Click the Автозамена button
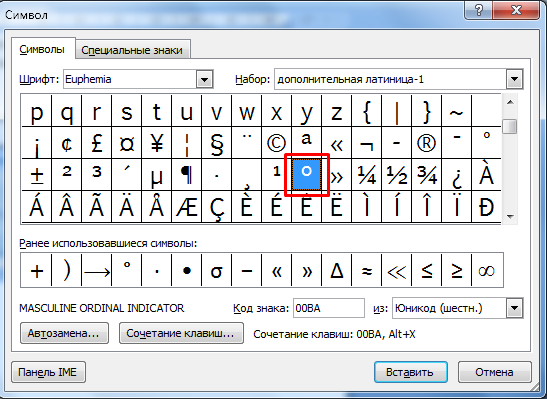Image resolution: width=547 pixels, height=399 pixels. pyautogui.click(x=64, y=333)
